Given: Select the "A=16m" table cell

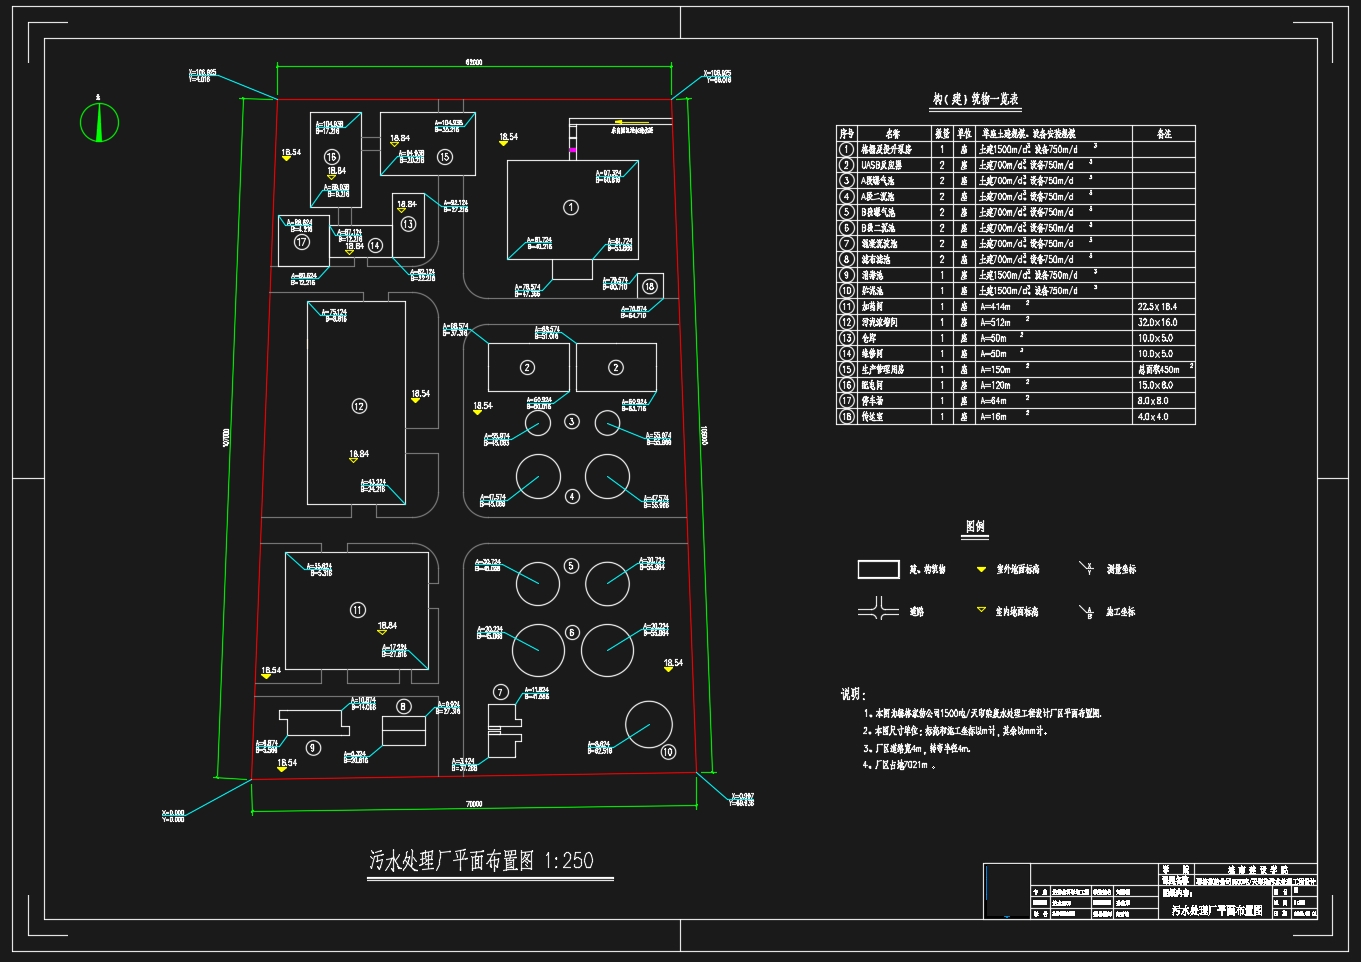Looking at the screenshot, I should pos(1054,416).
